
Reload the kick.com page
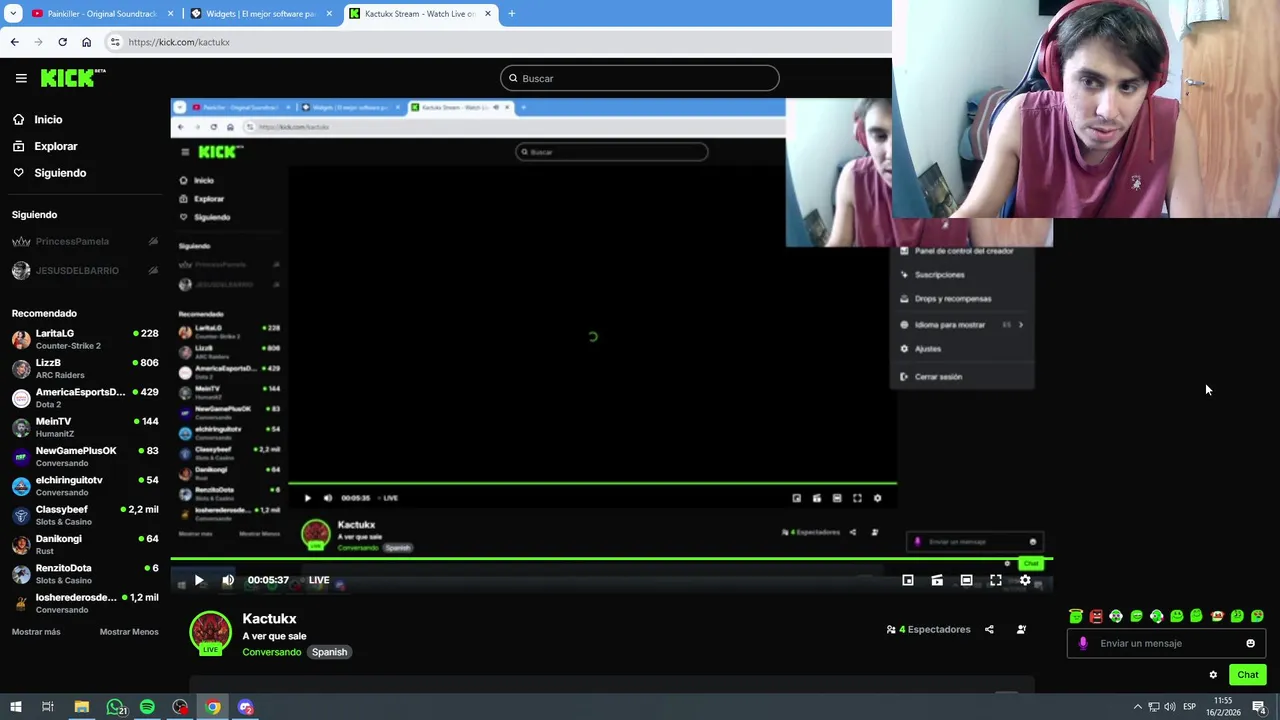62,42
